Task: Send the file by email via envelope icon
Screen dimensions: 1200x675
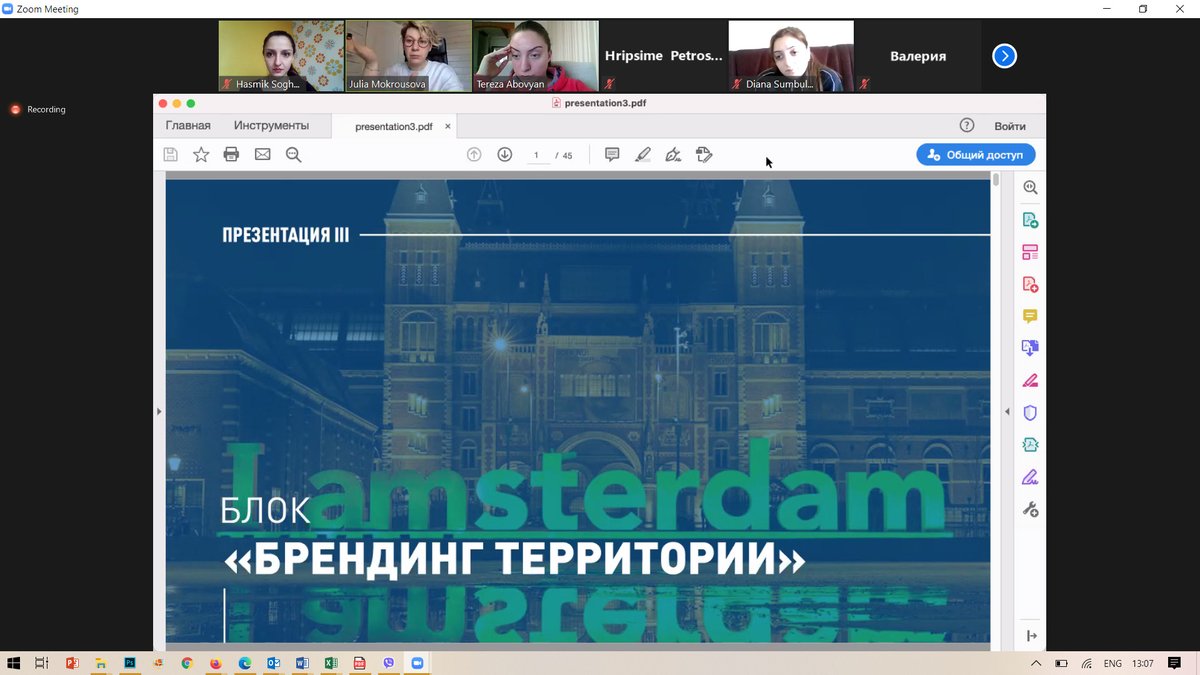Action: (262, 154)
